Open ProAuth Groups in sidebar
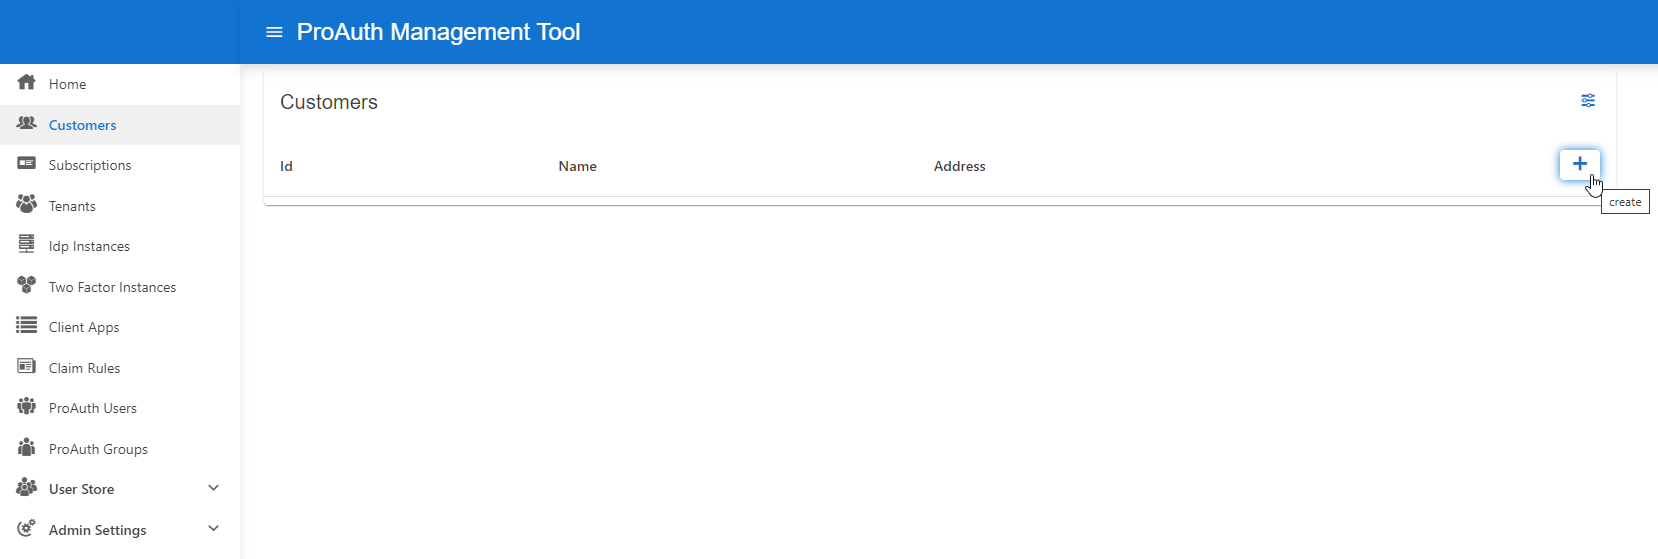Viewport: 1658px width, 559px height. click(98, 449)
